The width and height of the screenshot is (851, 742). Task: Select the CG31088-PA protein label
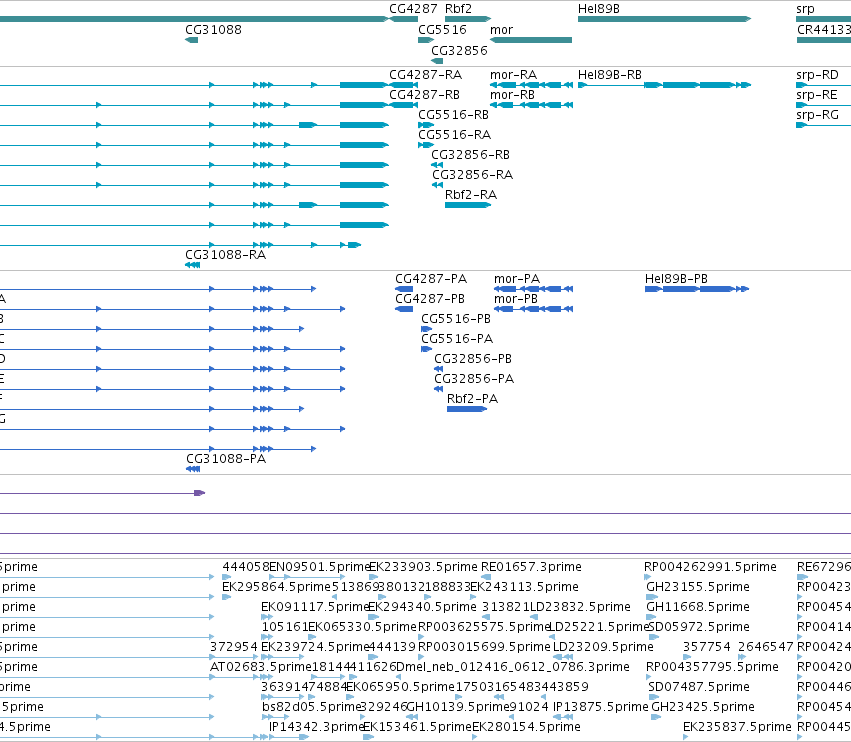pos(226,459)
